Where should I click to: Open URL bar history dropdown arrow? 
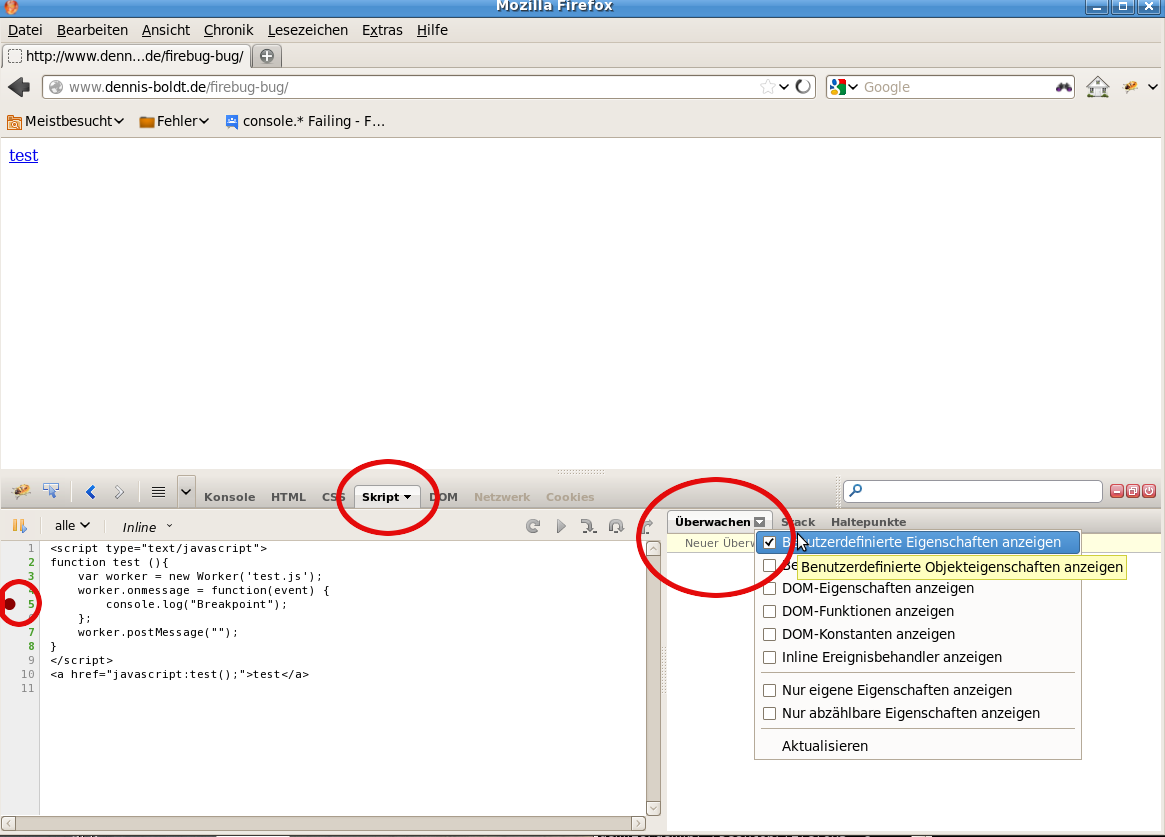click(x=784, y=87)
